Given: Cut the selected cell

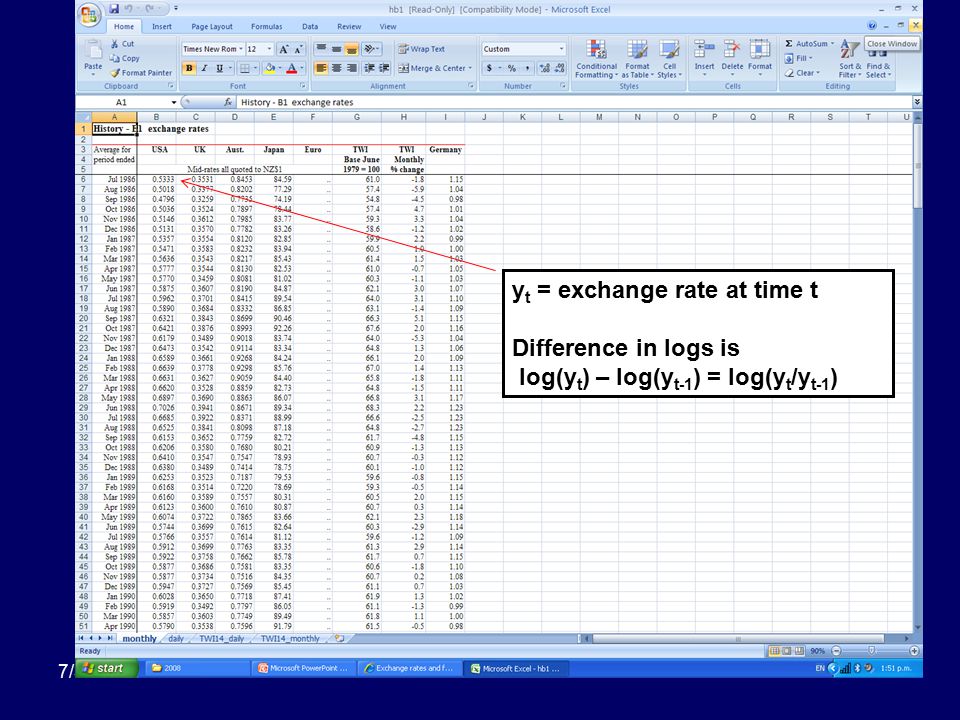Looking at the screenshot, I should (x=122, y=44).
